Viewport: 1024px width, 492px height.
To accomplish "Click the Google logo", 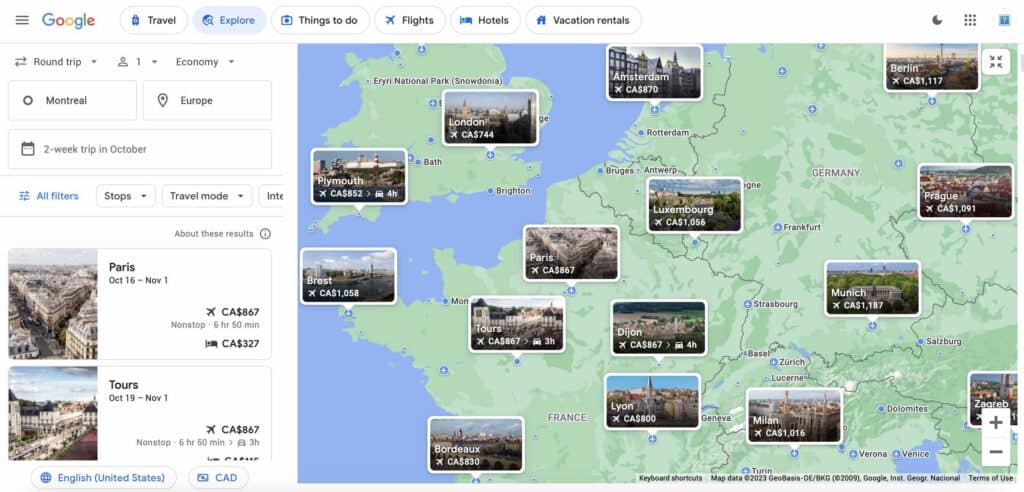I will pyautogui.click(x=69, y=20).
